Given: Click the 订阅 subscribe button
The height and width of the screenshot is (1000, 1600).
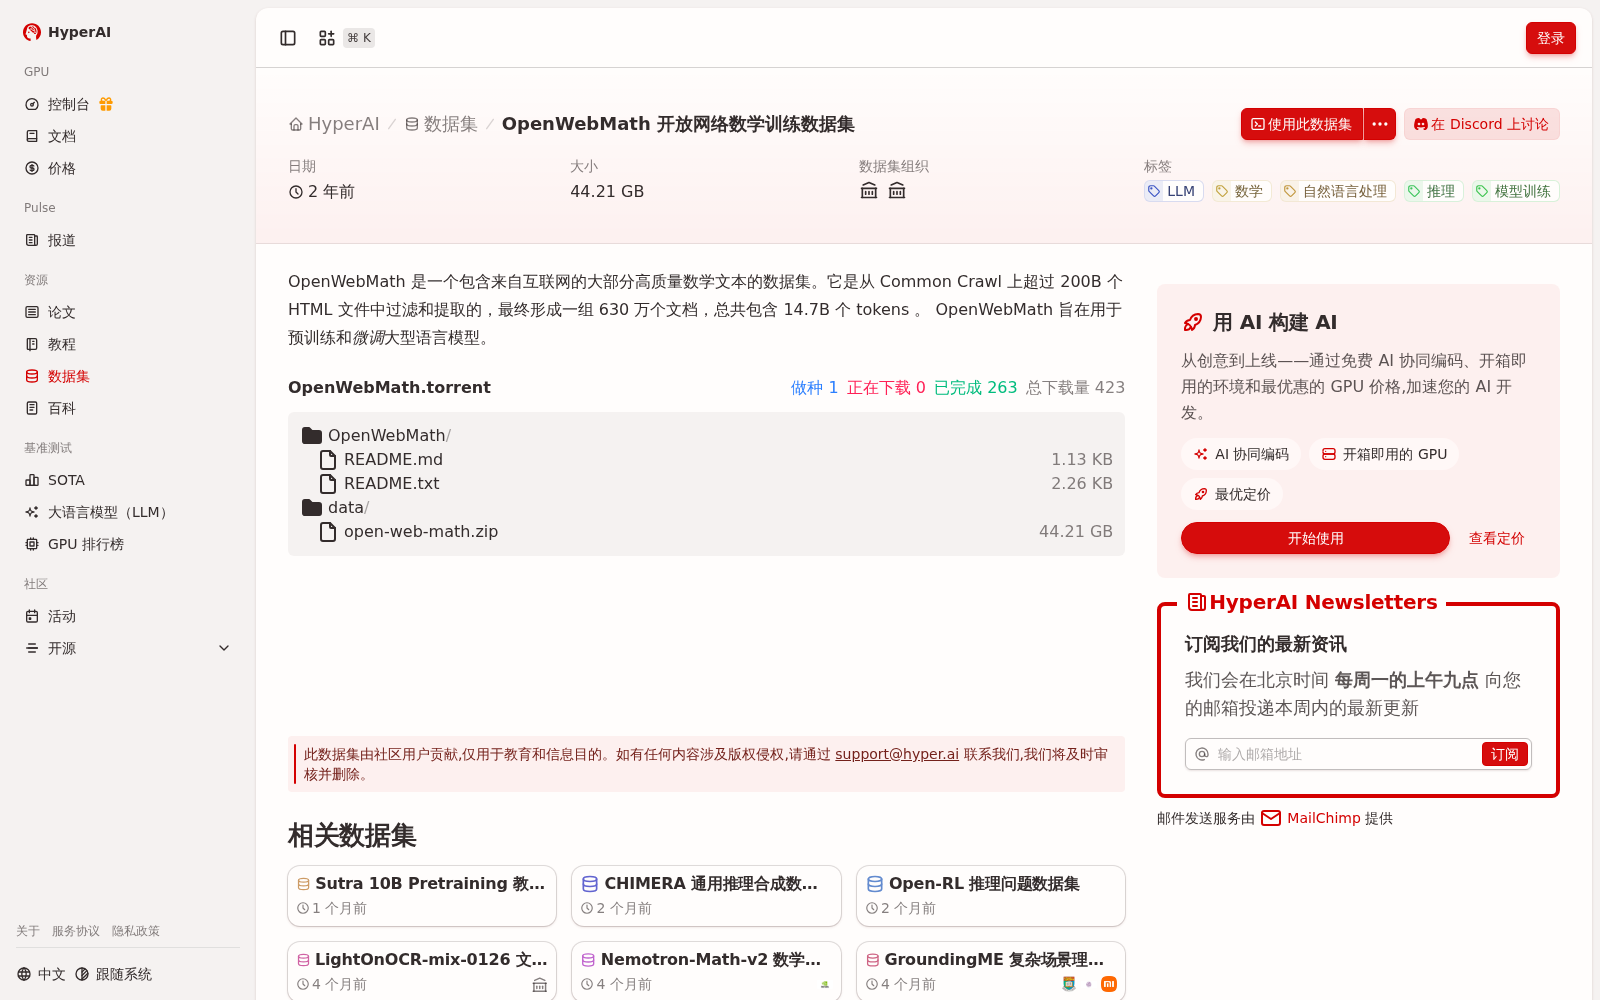Looking at the screenshot, I should [x=1504, y=754].
